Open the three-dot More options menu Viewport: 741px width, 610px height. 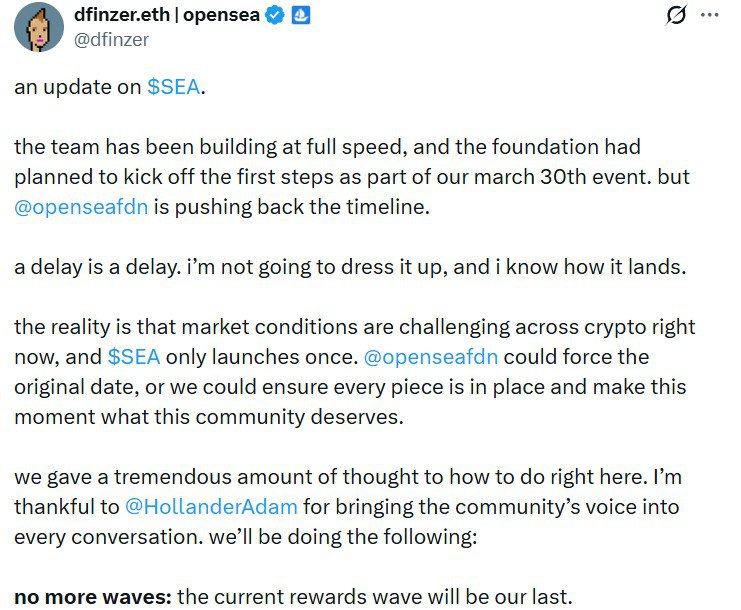709,16
